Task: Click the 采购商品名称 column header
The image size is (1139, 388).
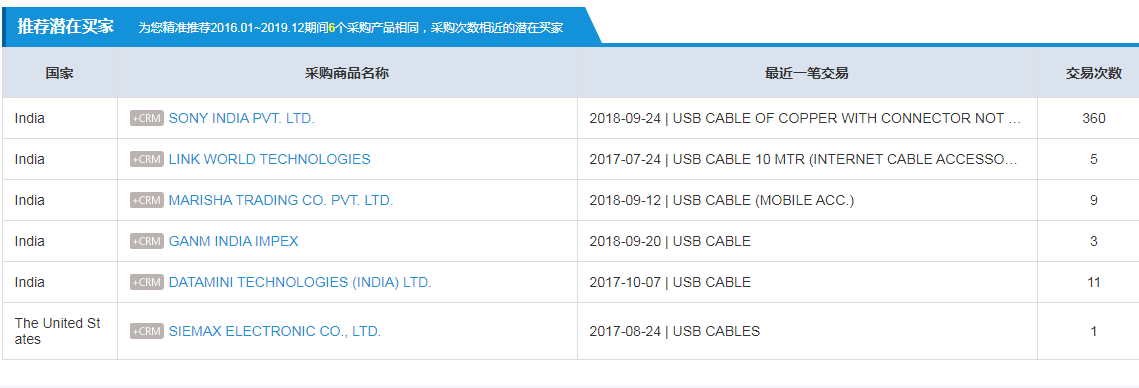Action: [x=347, y=73]
